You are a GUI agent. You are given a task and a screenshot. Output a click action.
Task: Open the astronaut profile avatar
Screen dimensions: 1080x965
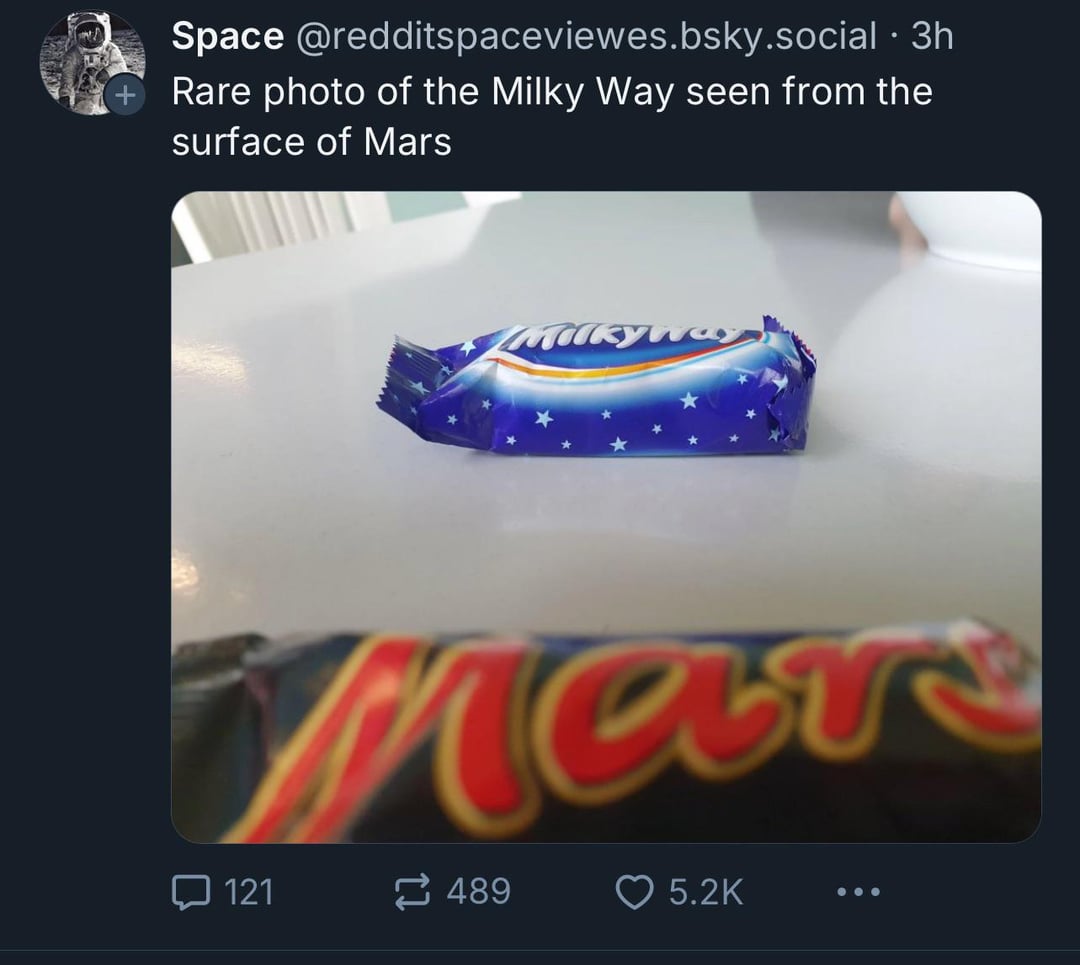[x=88, y=60]
